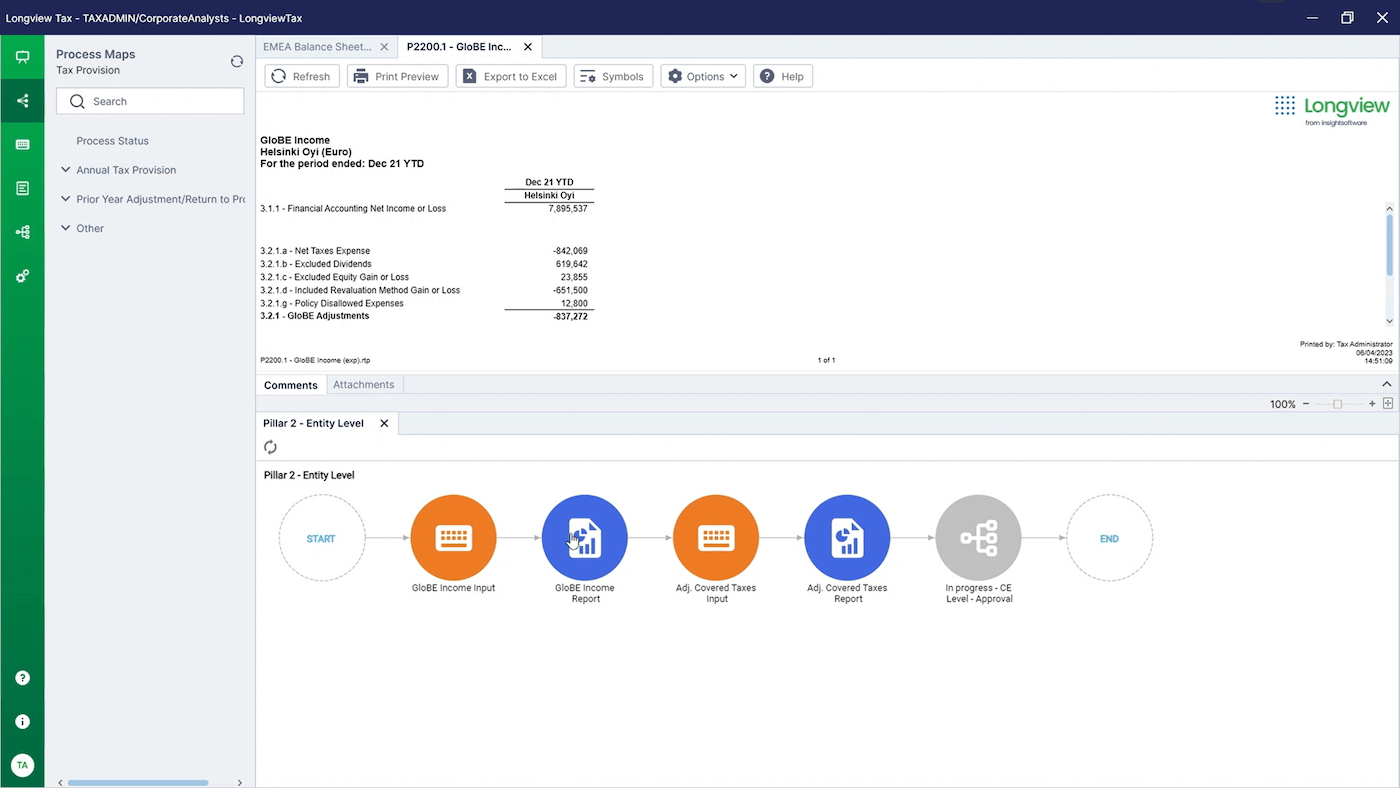Image resolution: width=1400 pixels, height=788 pixels.
Task: Open the help question mark in sidebar
Action: pos(22,678)
